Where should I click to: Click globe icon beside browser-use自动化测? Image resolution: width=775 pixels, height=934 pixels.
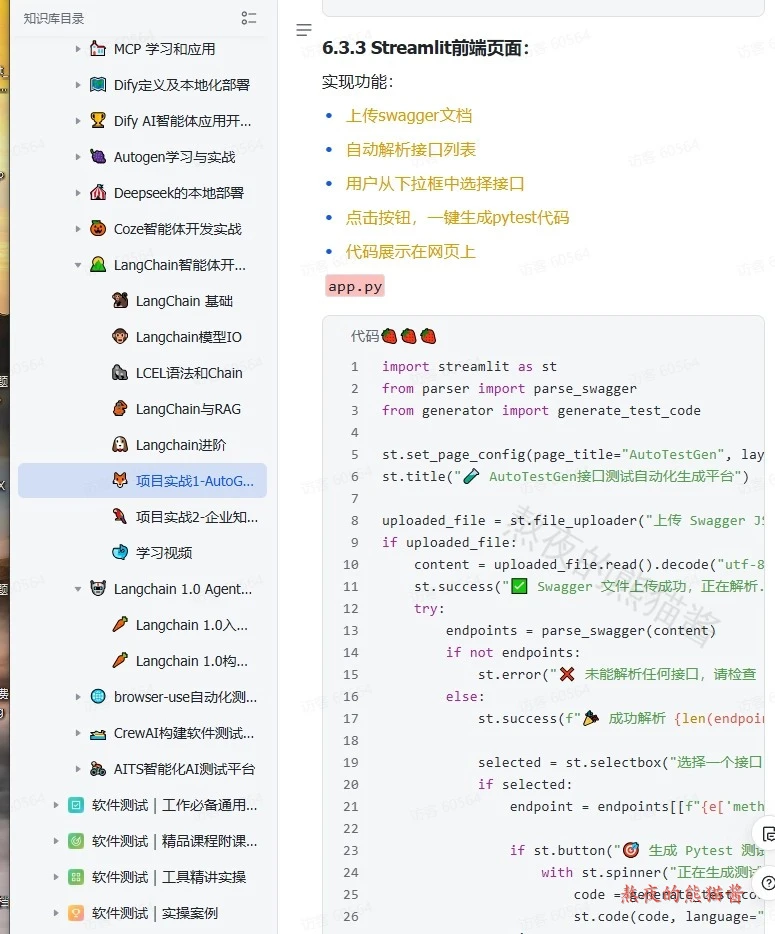[98, 696]
